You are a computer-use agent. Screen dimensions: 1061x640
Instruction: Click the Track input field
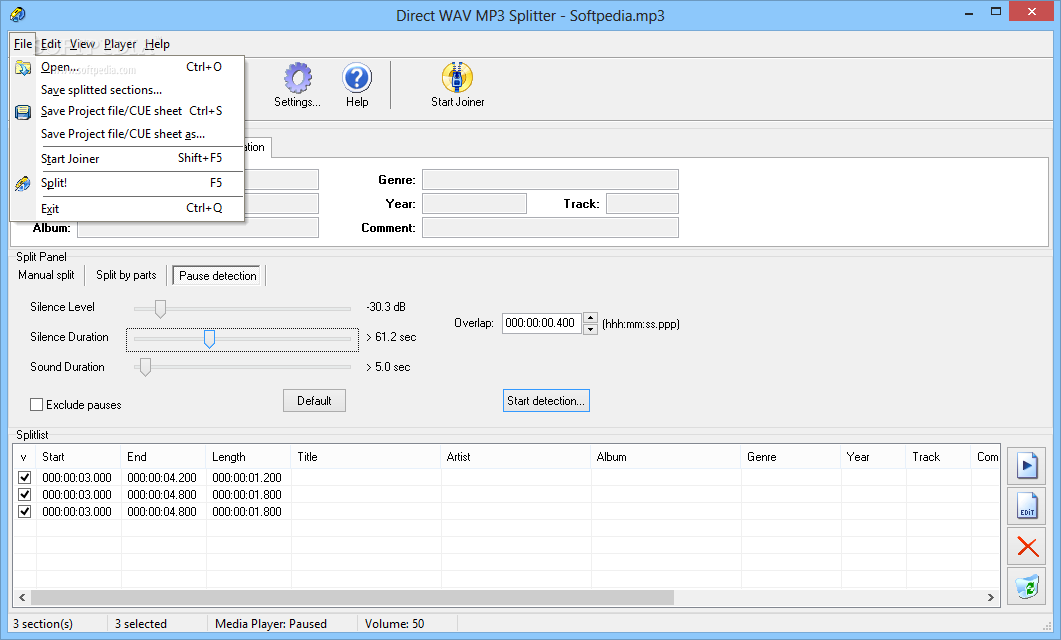[642, 204]
